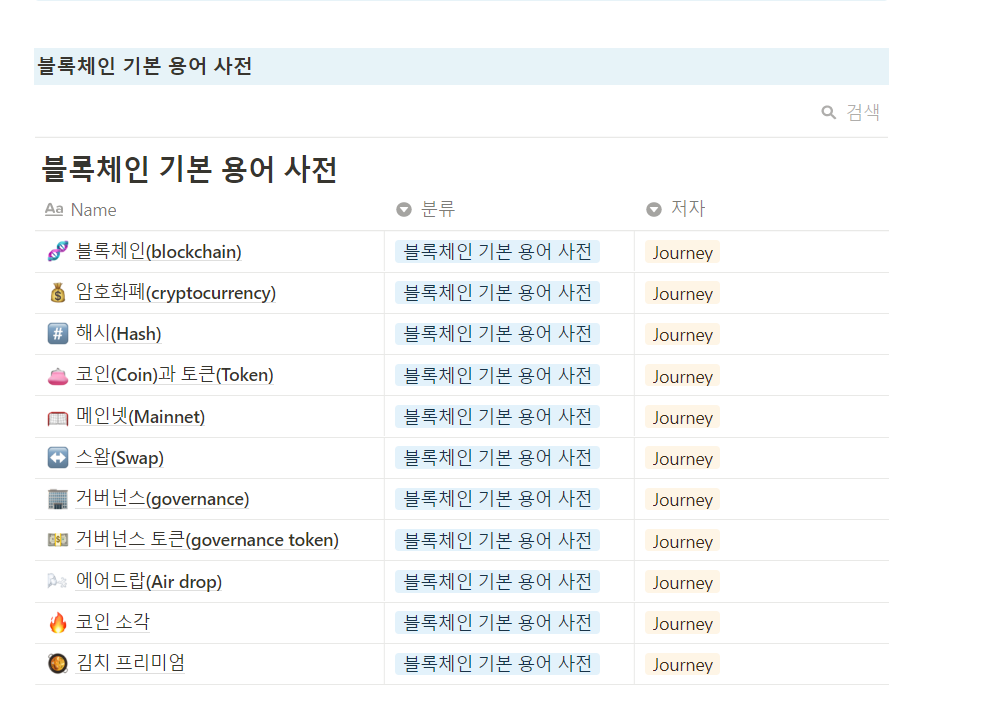Click the Journey tag in the 거버넌스(governance) row

[x=682, y=500]
